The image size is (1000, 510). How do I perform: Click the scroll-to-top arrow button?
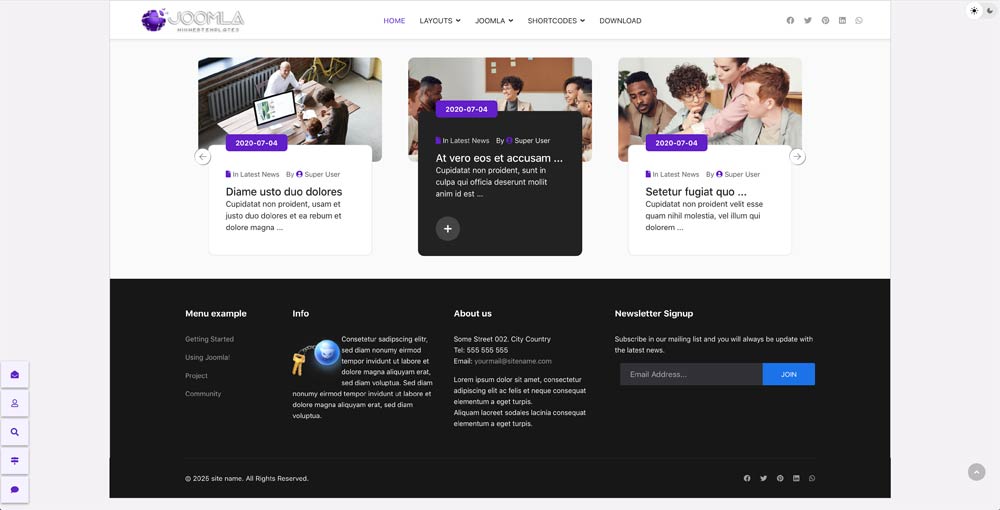(976, 472)
